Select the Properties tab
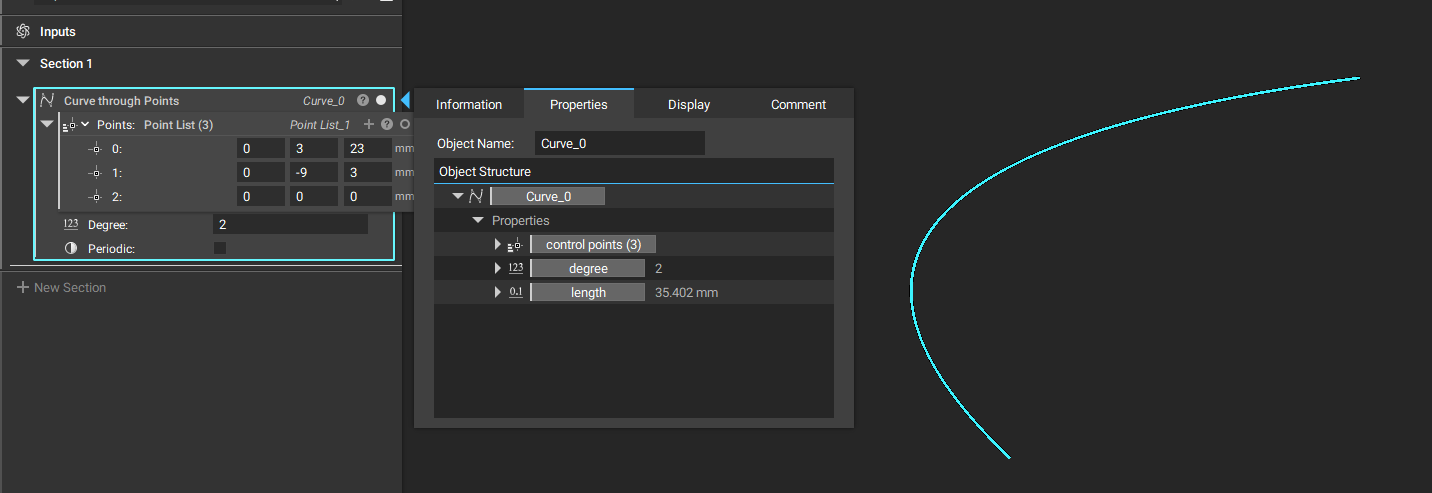This screenshot has width=1432, height=493. point(579,104)
